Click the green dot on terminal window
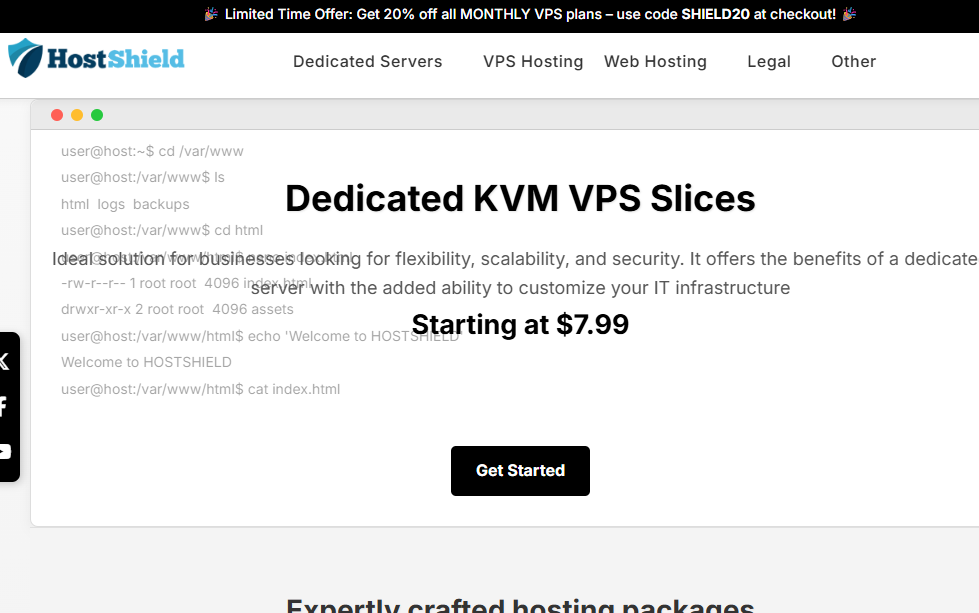This screenshot has height=613, width=979. [x=97, y=115]
